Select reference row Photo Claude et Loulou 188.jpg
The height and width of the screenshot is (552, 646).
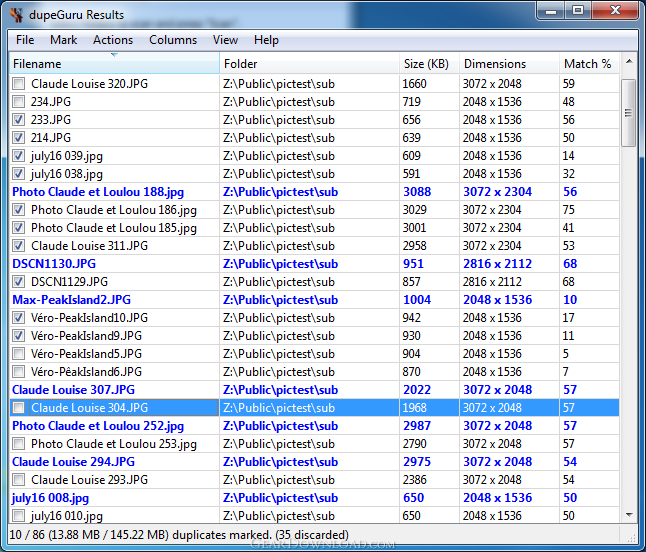[x=314, y=192]
